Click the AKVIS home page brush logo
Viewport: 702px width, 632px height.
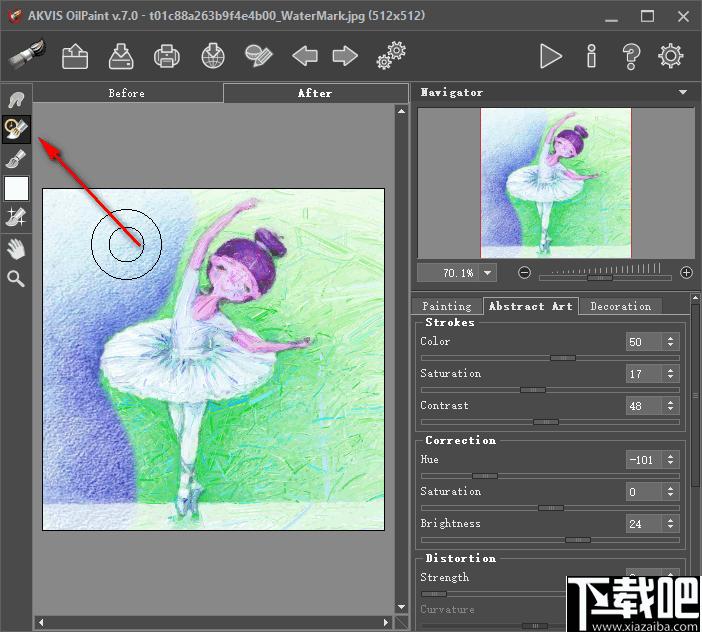(27, 55)
